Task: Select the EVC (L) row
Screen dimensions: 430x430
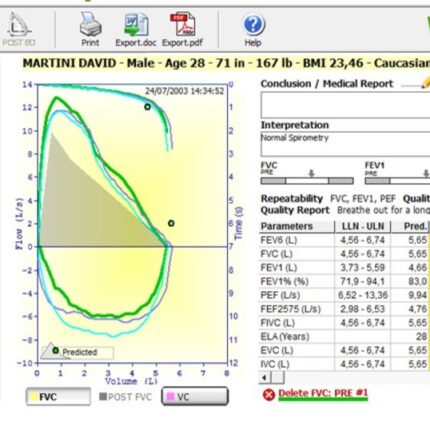Action: coord(345,350)
